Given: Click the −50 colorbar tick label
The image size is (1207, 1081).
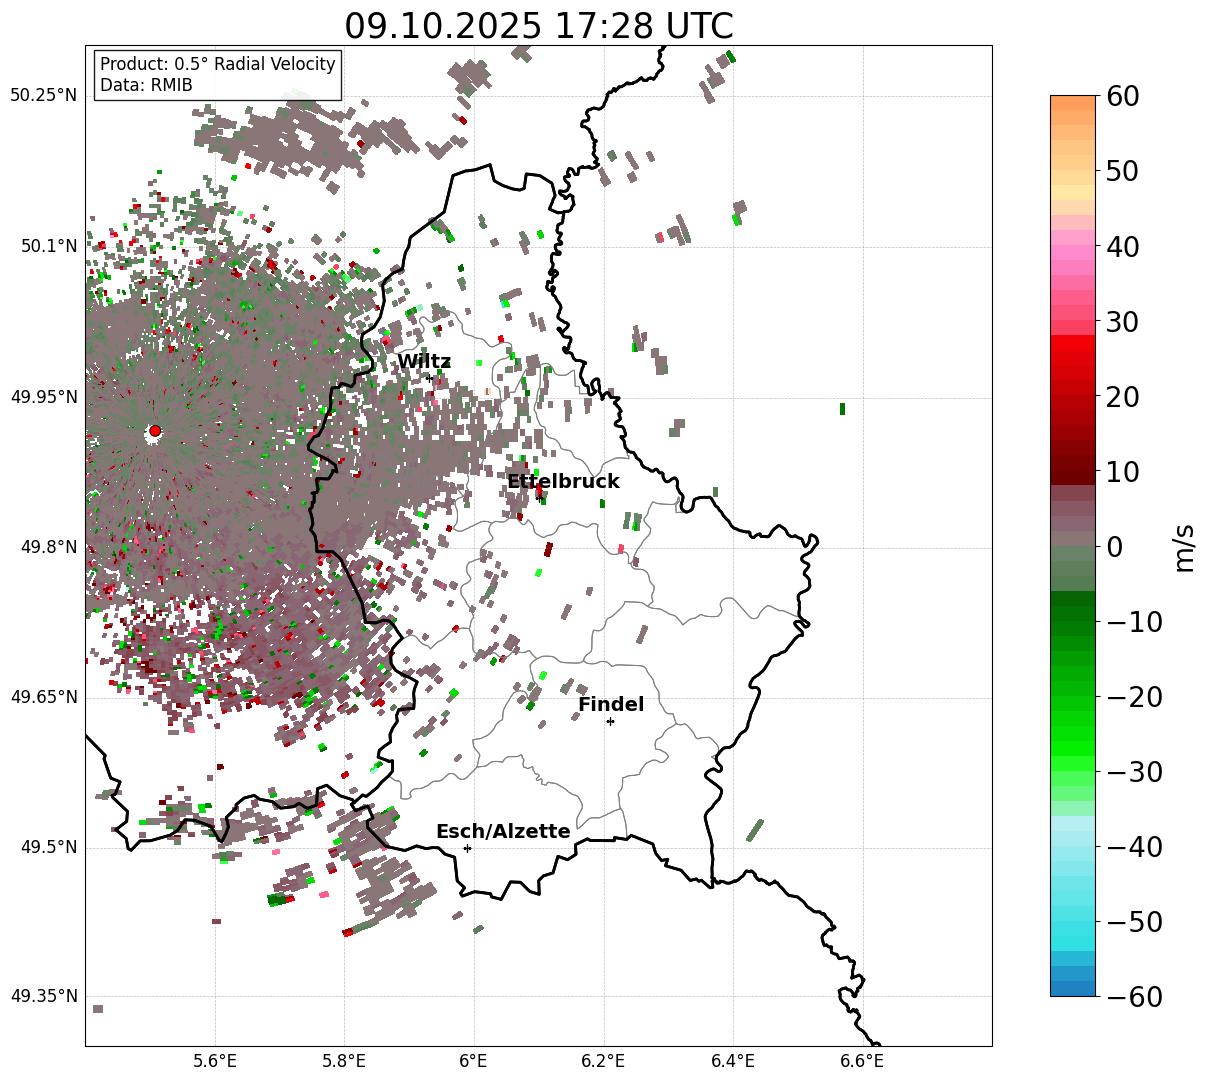Looking at the screenshot, I should pos(1134,922).
